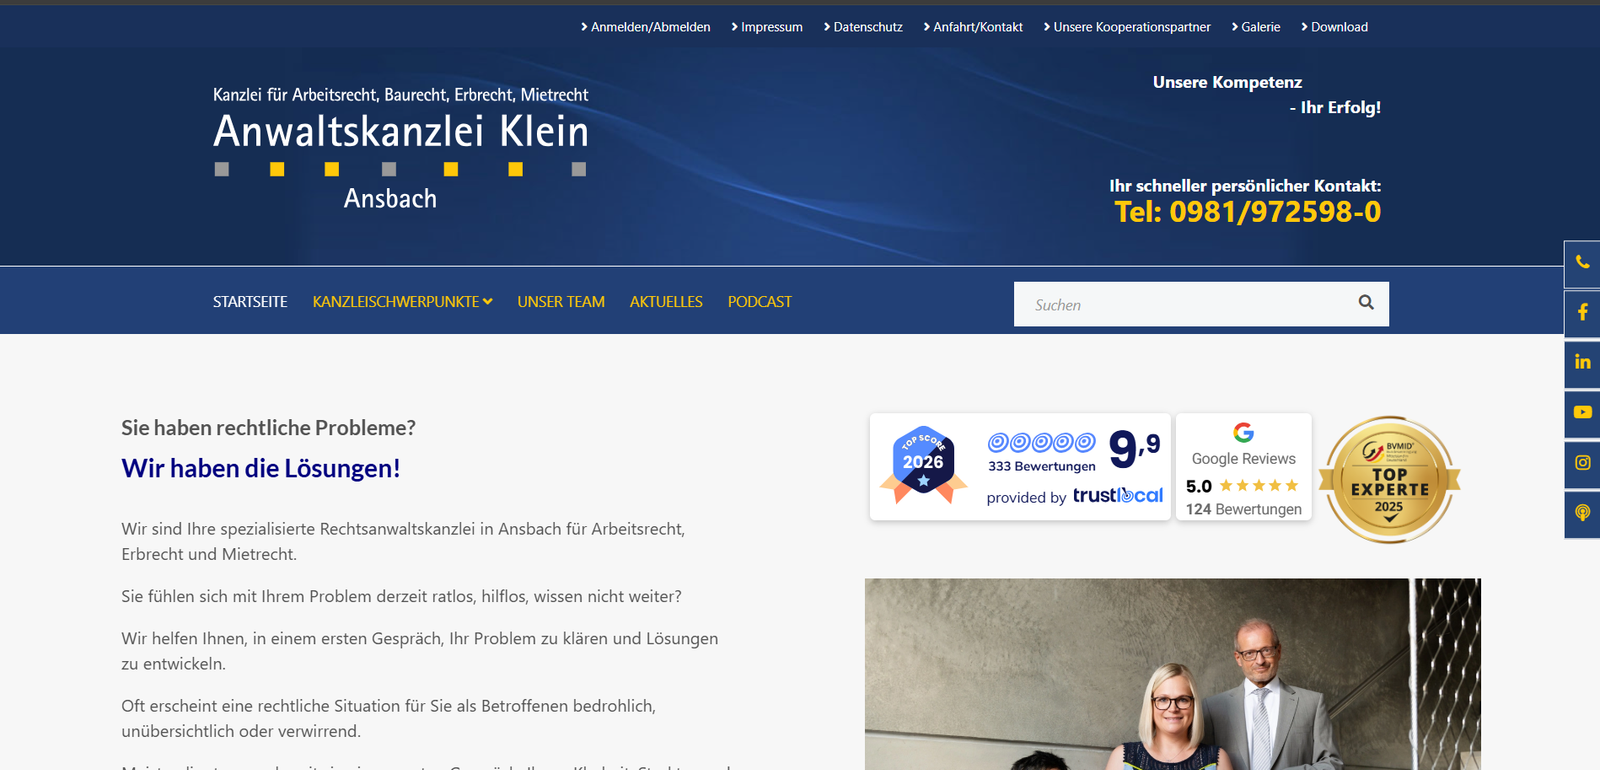Click the BVMID Top Experte 2025 seal
Image resolution: width=1600 pixels, height=770 pixels.
click(x=1389, y=480)
